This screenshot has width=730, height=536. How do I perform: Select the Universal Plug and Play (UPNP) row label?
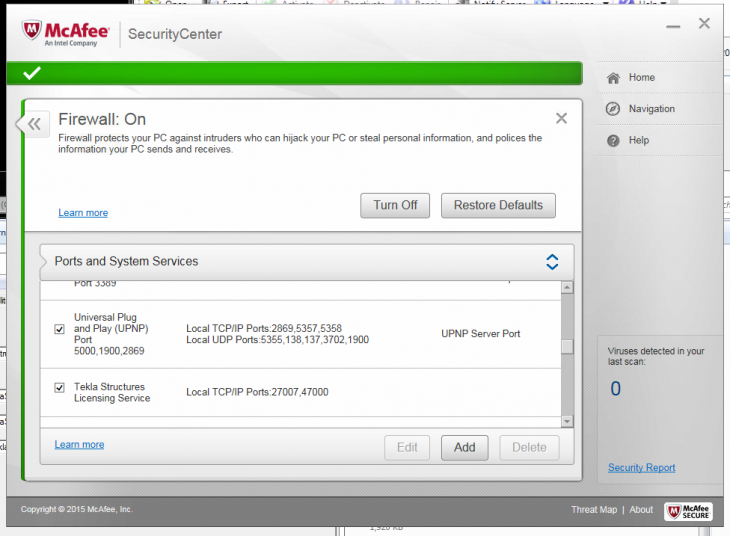tap(111, 334)
